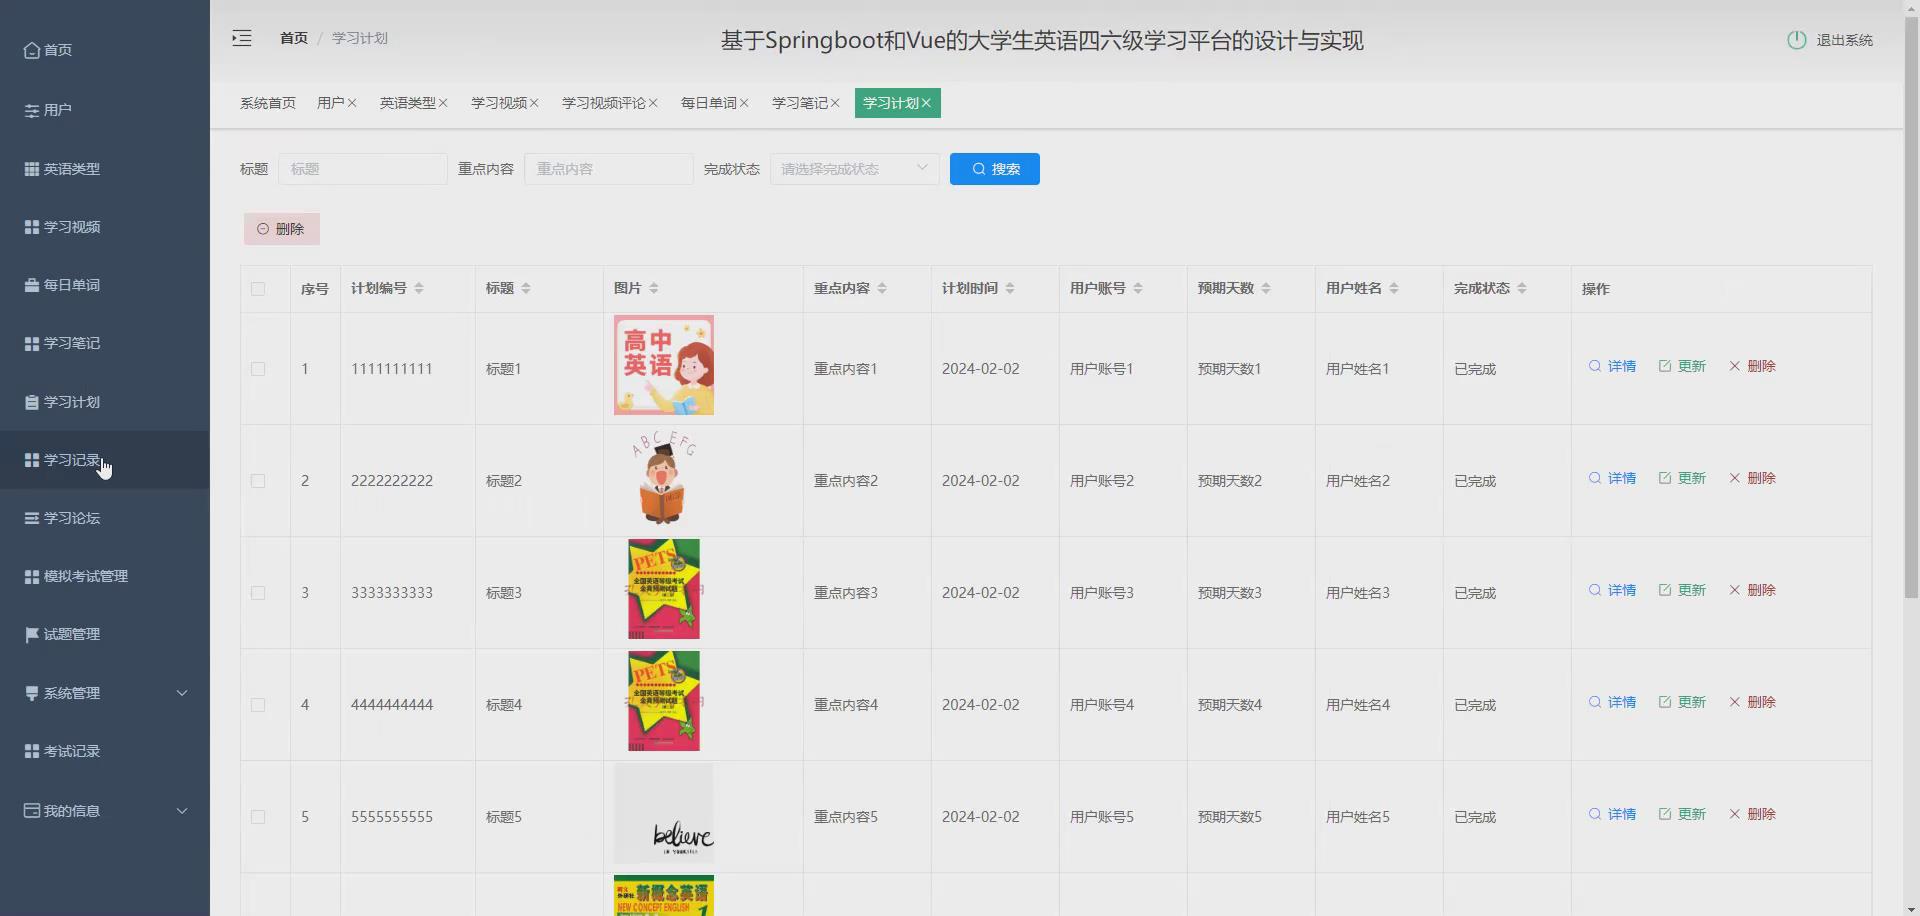Screen dimensions: 1920x916
Task: Open 英语类型 in the sidebar
Action: [105, 169]
